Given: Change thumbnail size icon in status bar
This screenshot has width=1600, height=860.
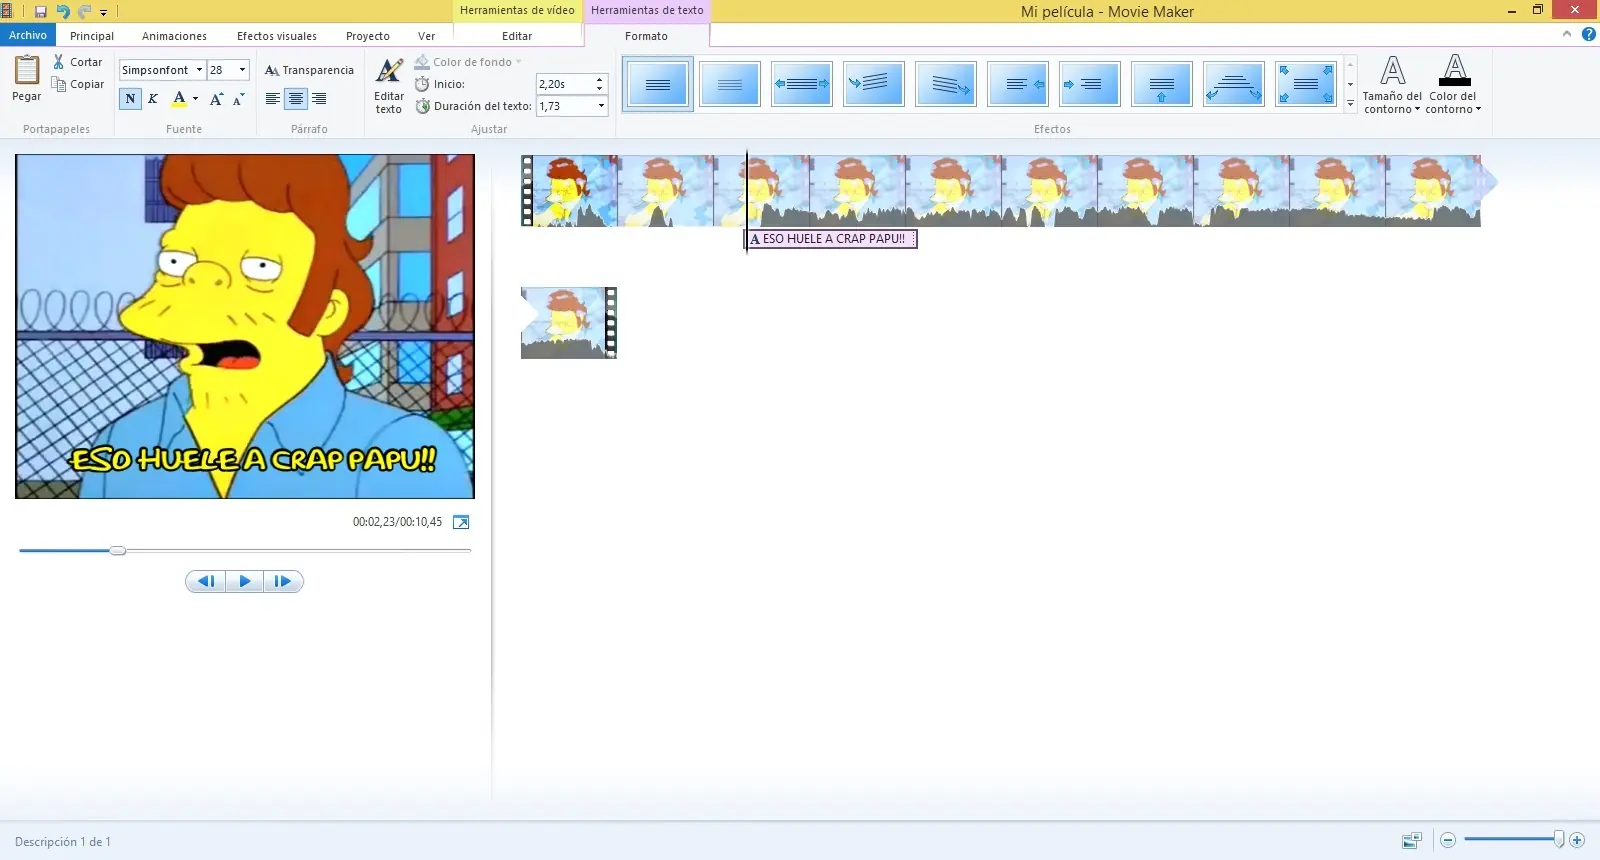Looking at the screenshot, I should [1412, 841].
